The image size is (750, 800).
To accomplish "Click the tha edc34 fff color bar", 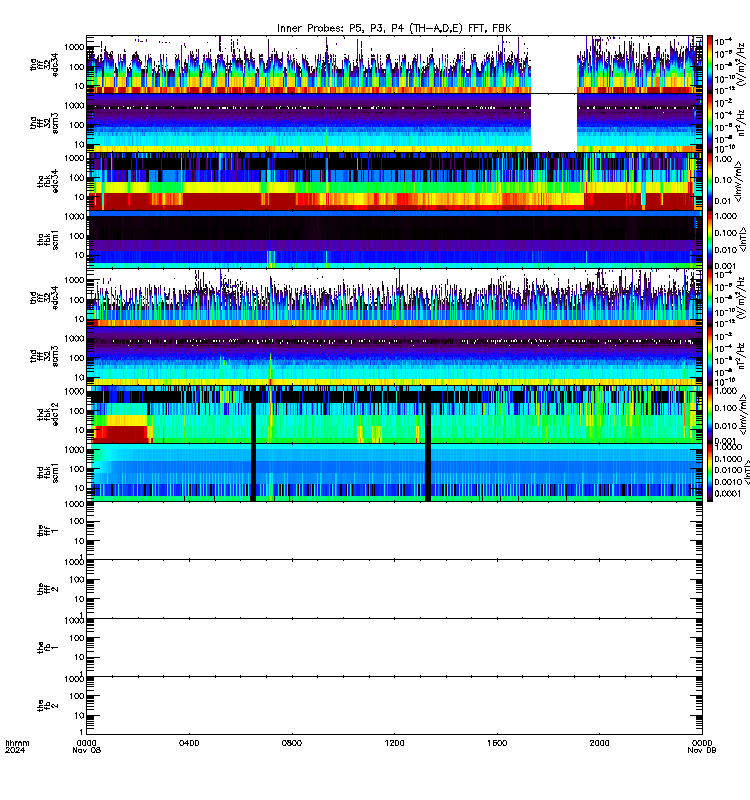I will 710,65.
